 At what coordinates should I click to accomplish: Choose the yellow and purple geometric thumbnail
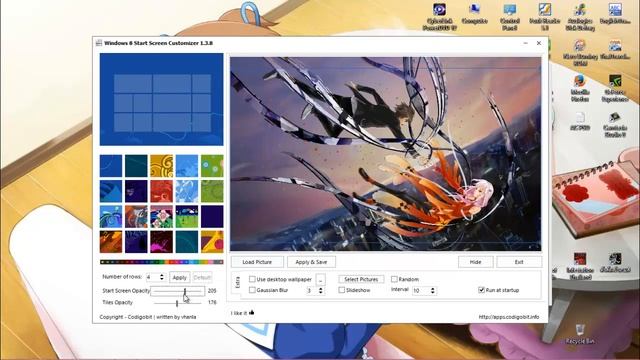212,242
